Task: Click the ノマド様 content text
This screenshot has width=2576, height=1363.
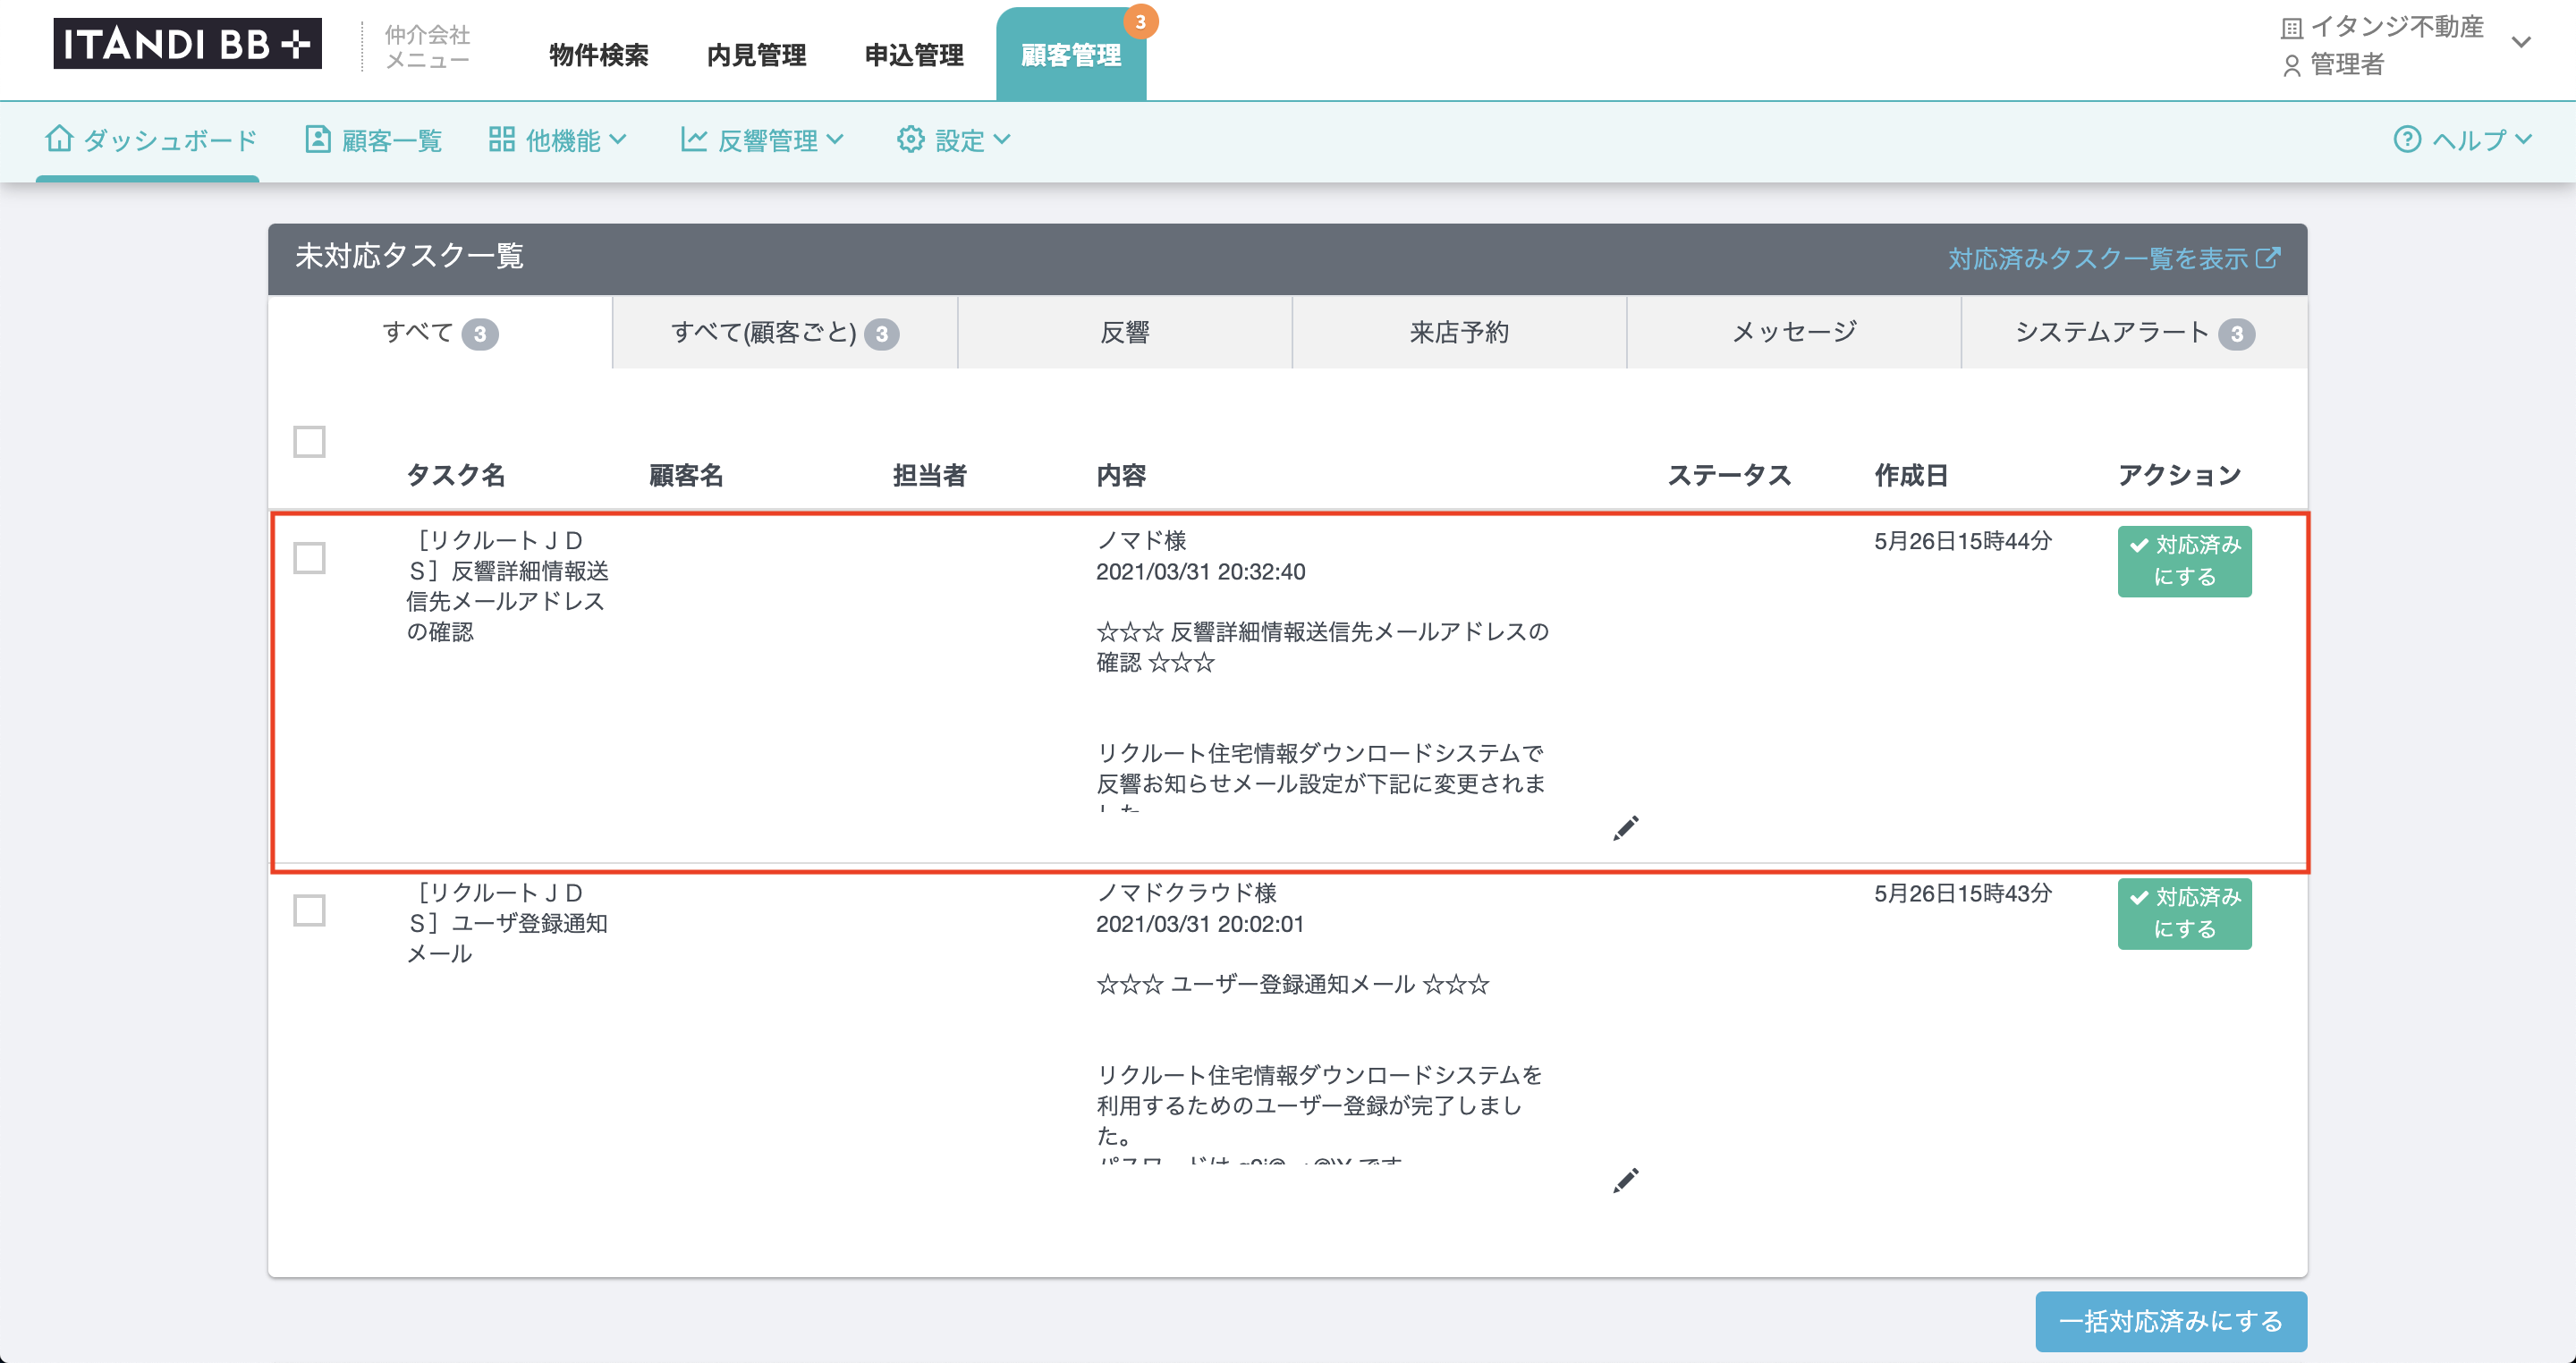Action: [1141, 540]
